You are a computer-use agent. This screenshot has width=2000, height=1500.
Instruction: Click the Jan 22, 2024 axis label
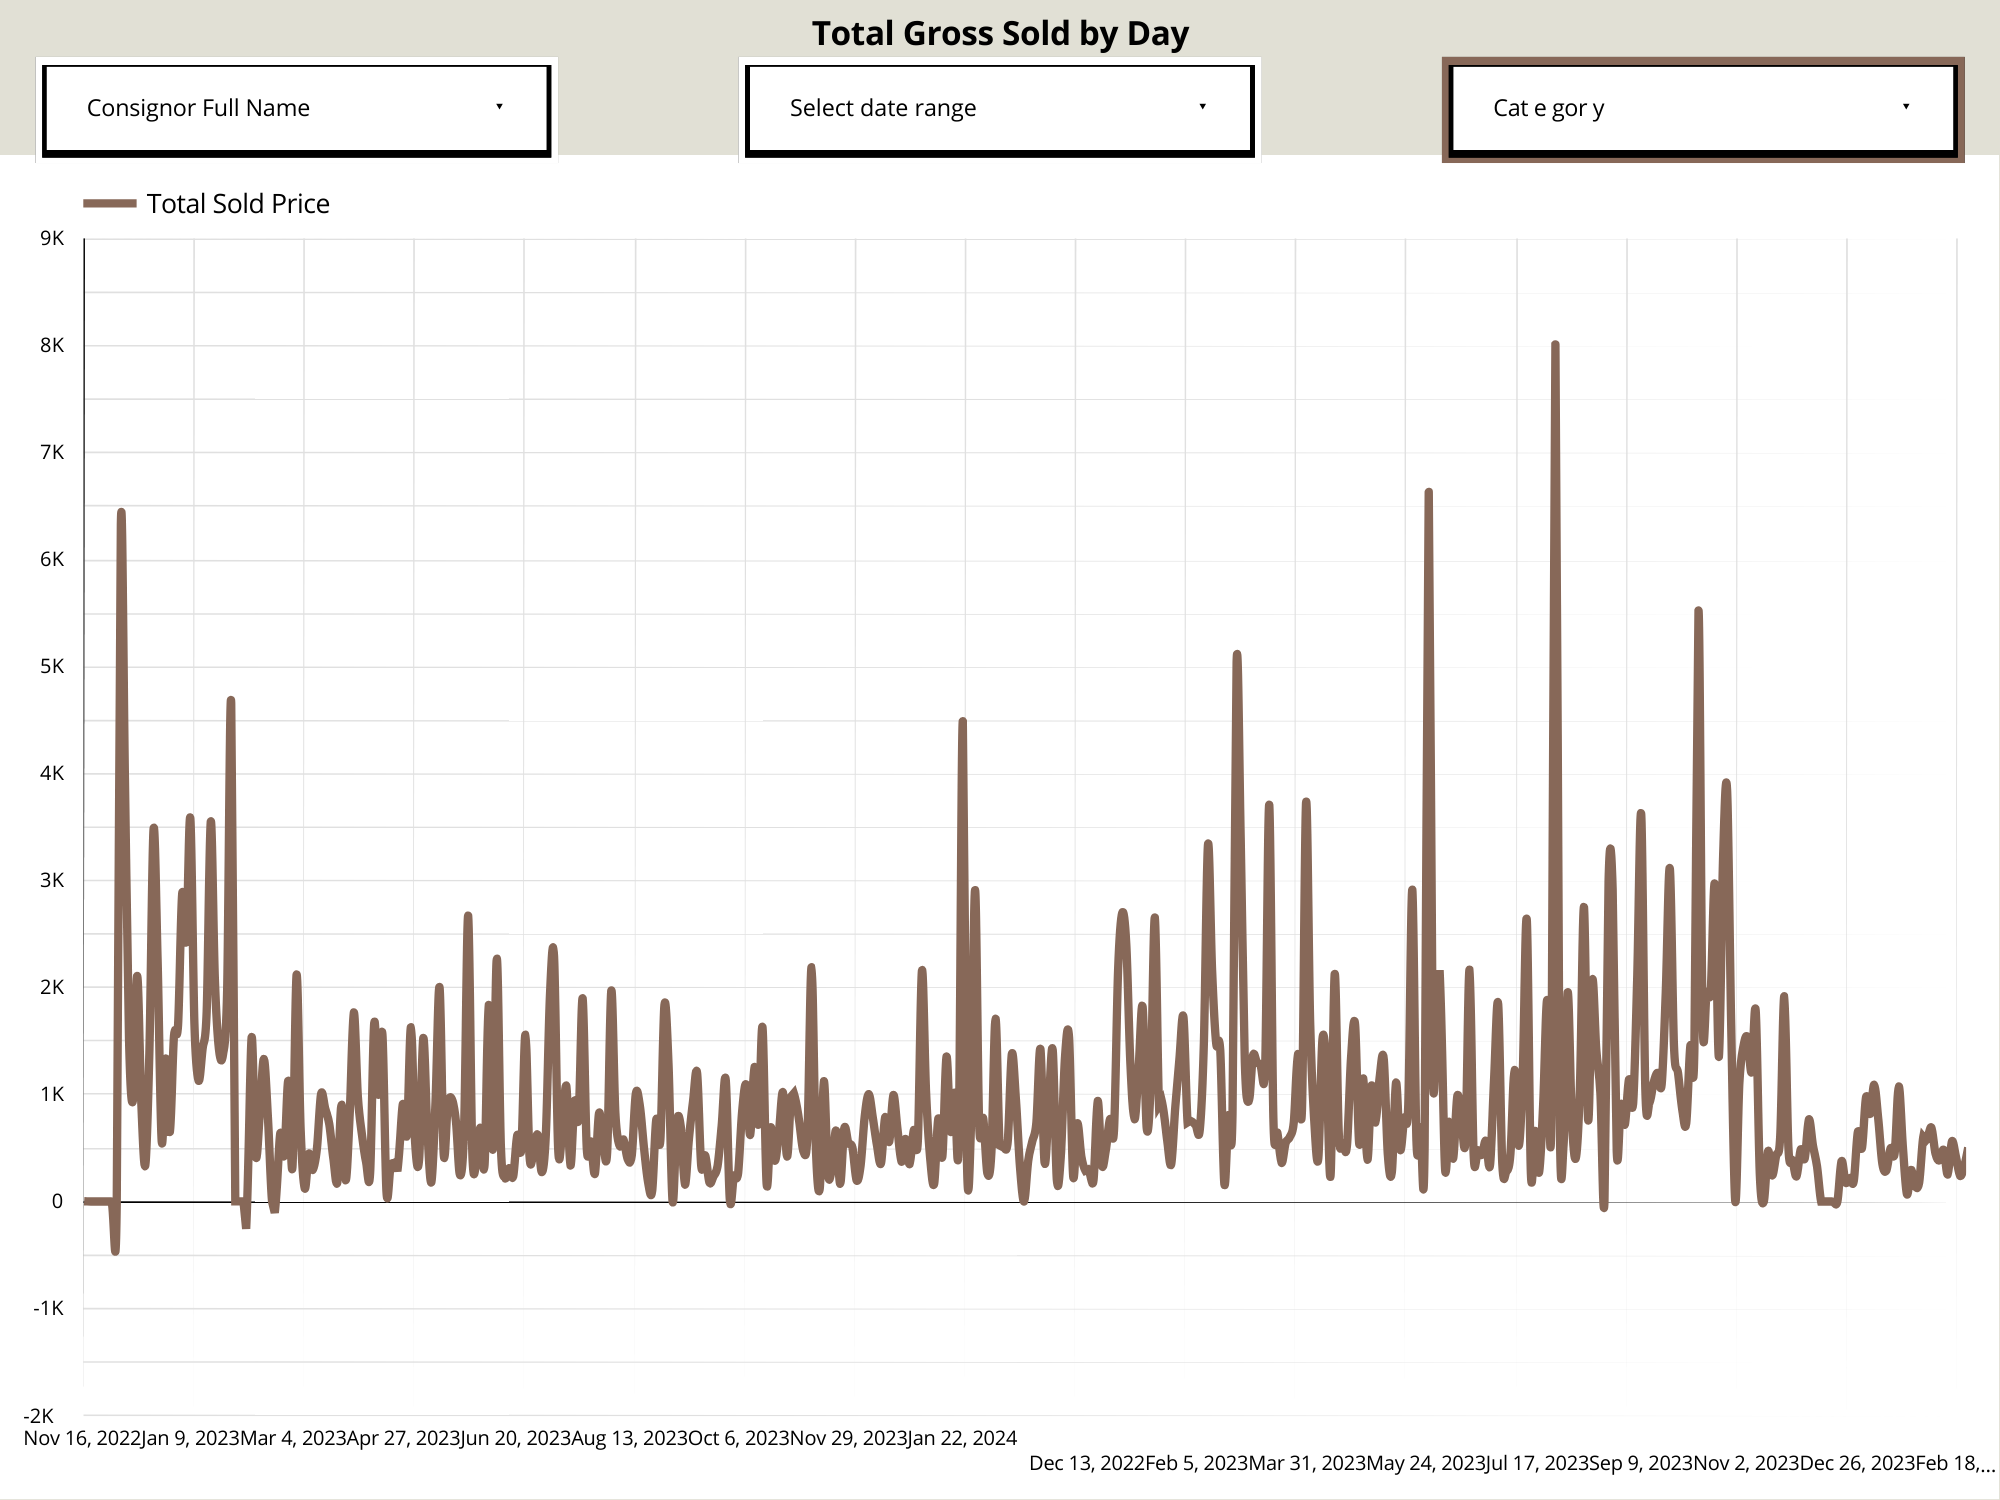962,1438
